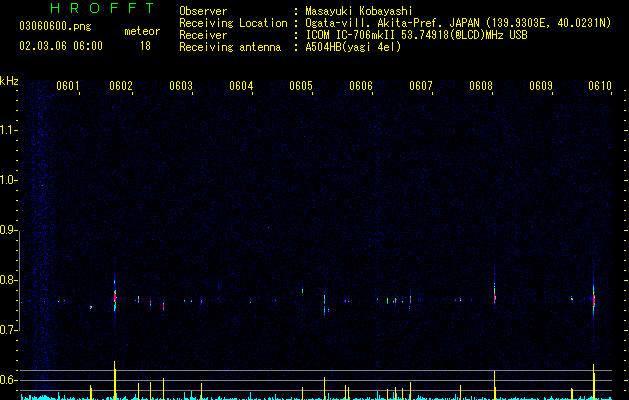Click the 0603 time marker

181,86
